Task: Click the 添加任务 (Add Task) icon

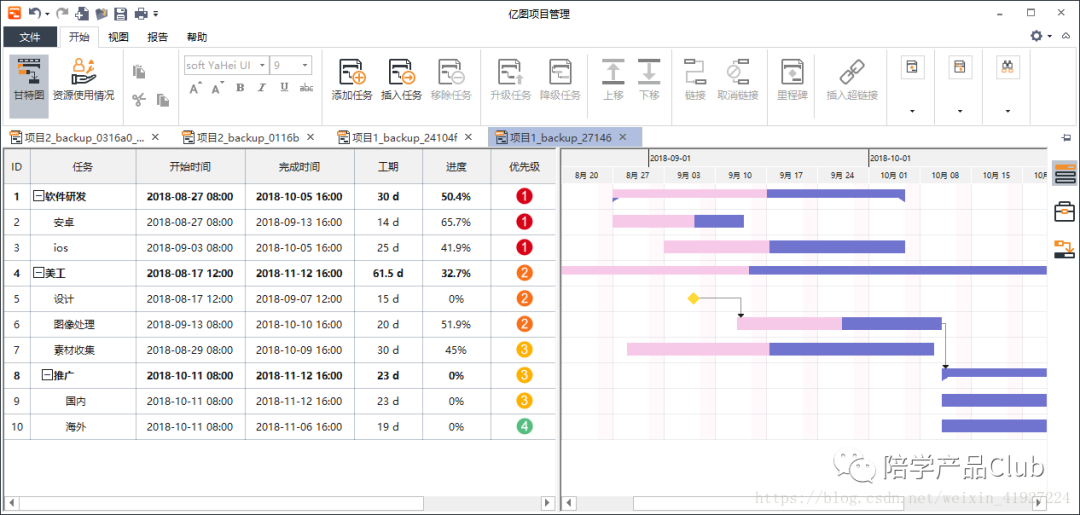Action: 351,72
